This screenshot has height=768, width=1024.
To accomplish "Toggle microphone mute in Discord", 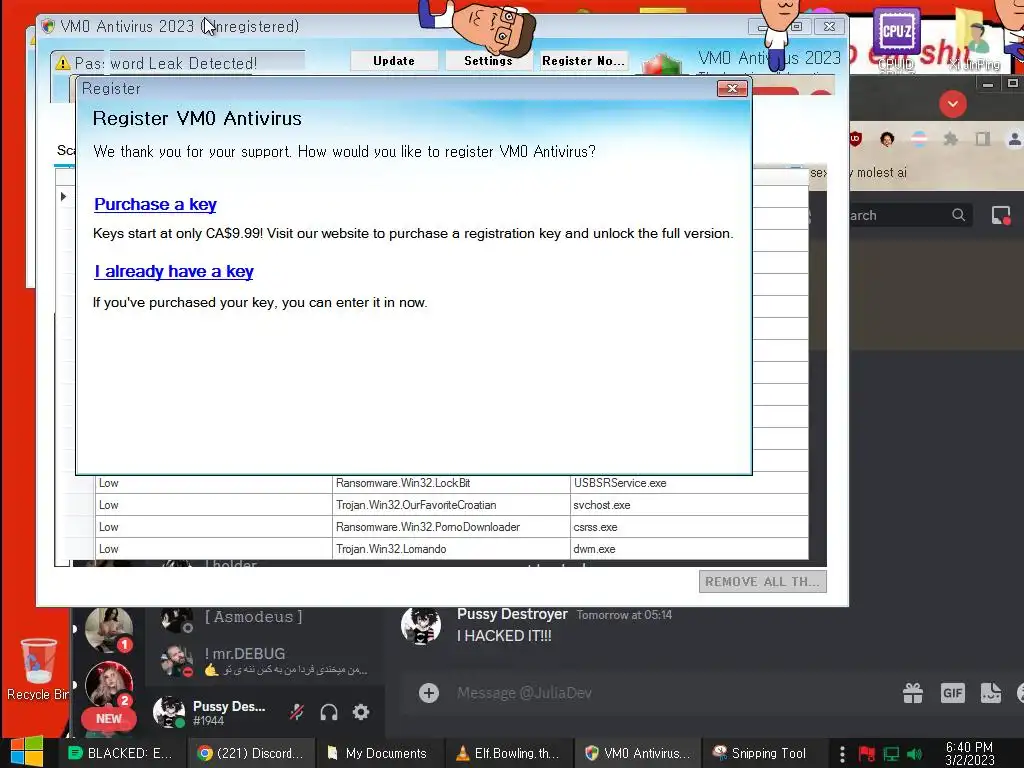I will point(296,712).
